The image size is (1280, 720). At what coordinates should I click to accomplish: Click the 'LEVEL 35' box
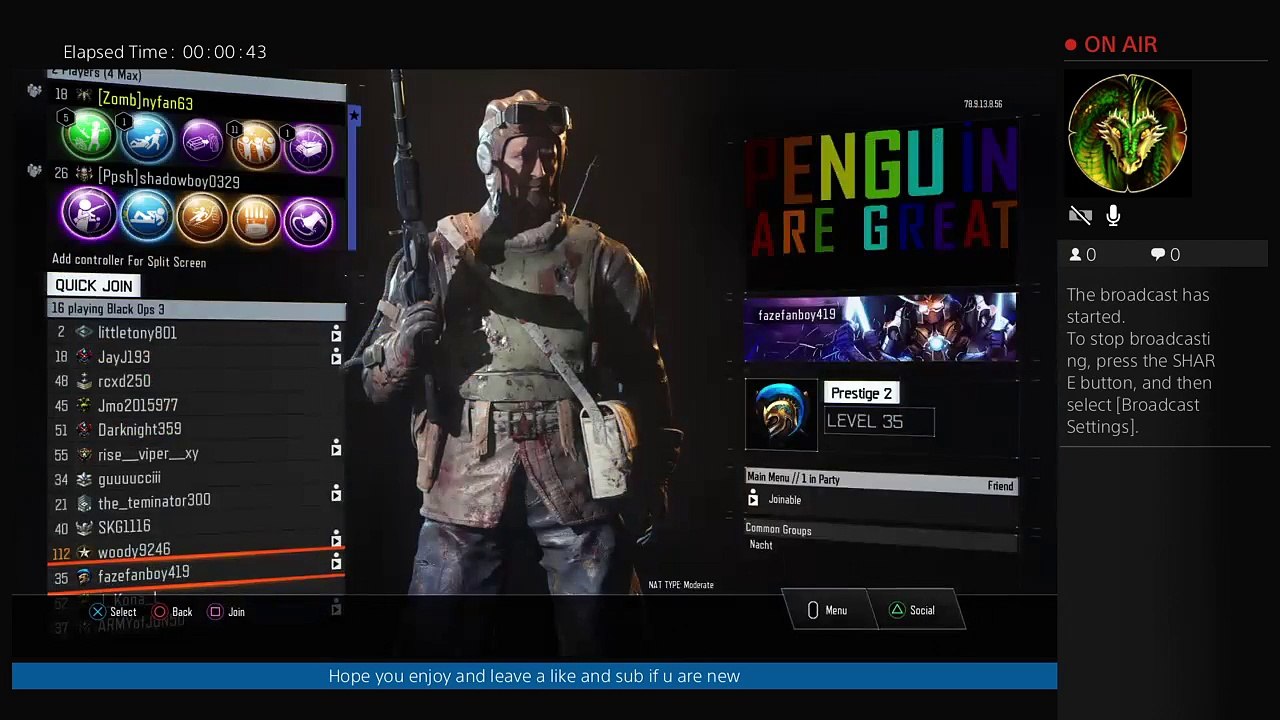pyautogui.click(x=879, y=422)
